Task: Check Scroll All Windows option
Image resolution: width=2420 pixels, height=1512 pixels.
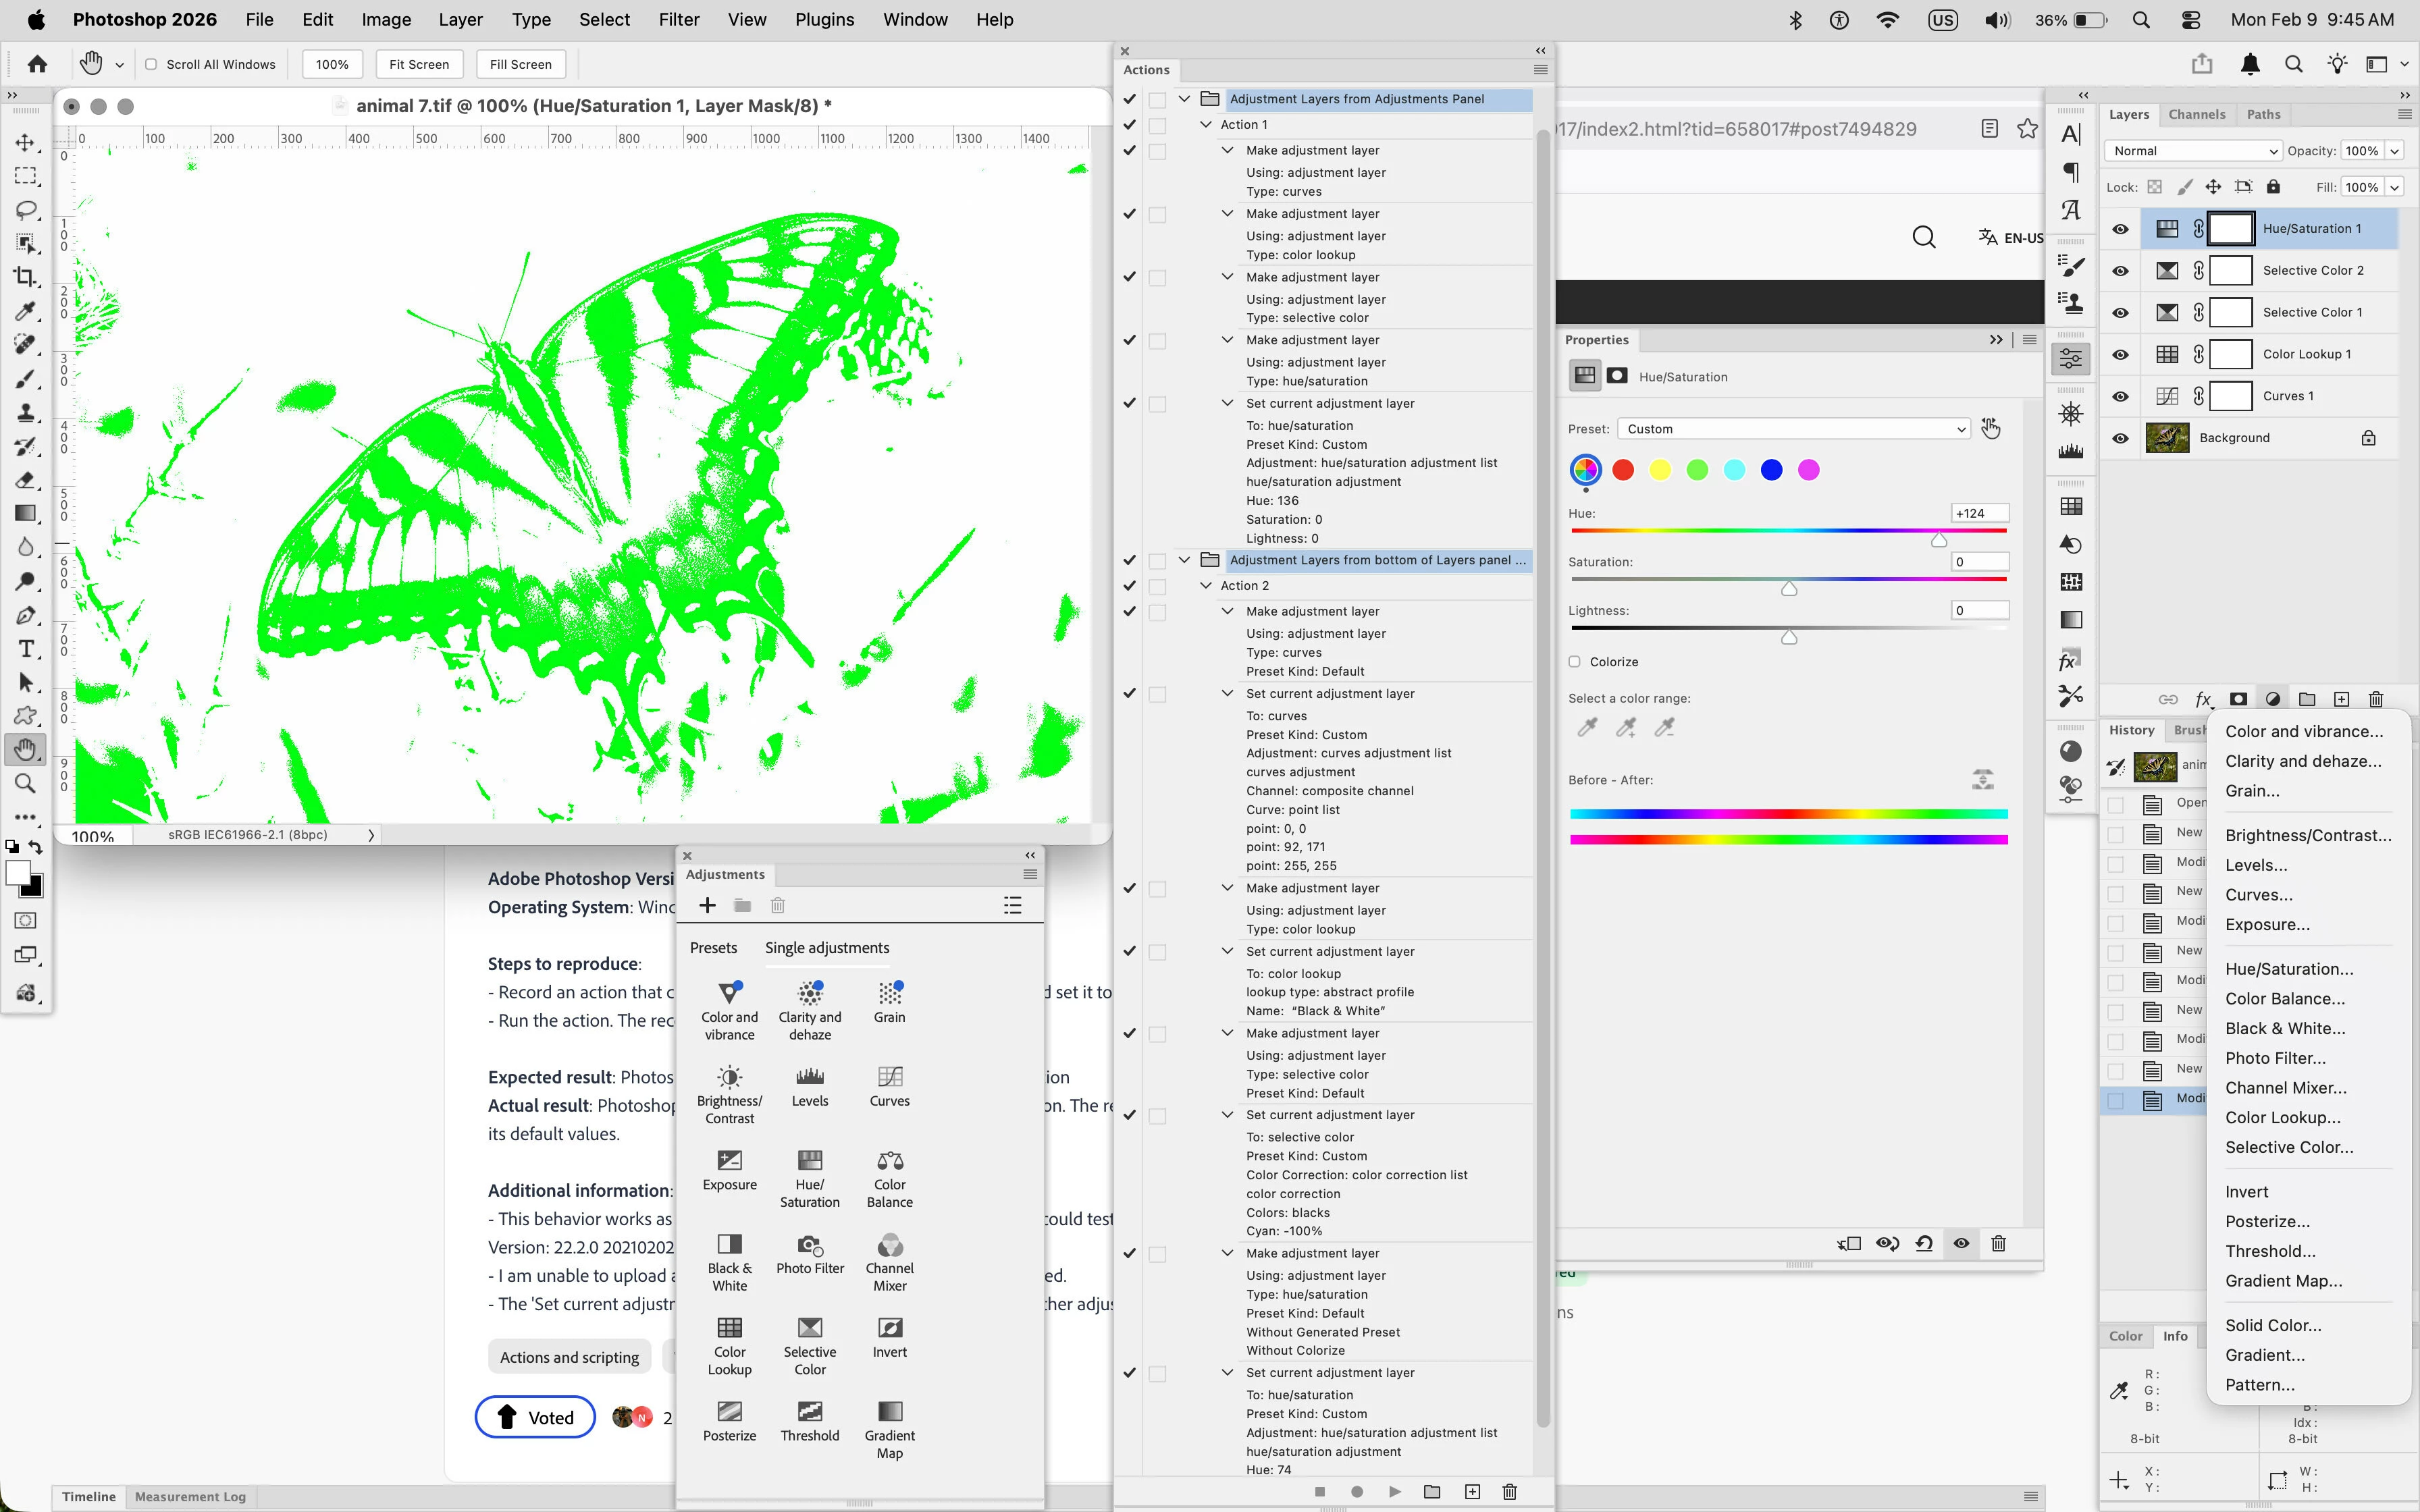Action: pyautogui.click(x=151, y=64)
